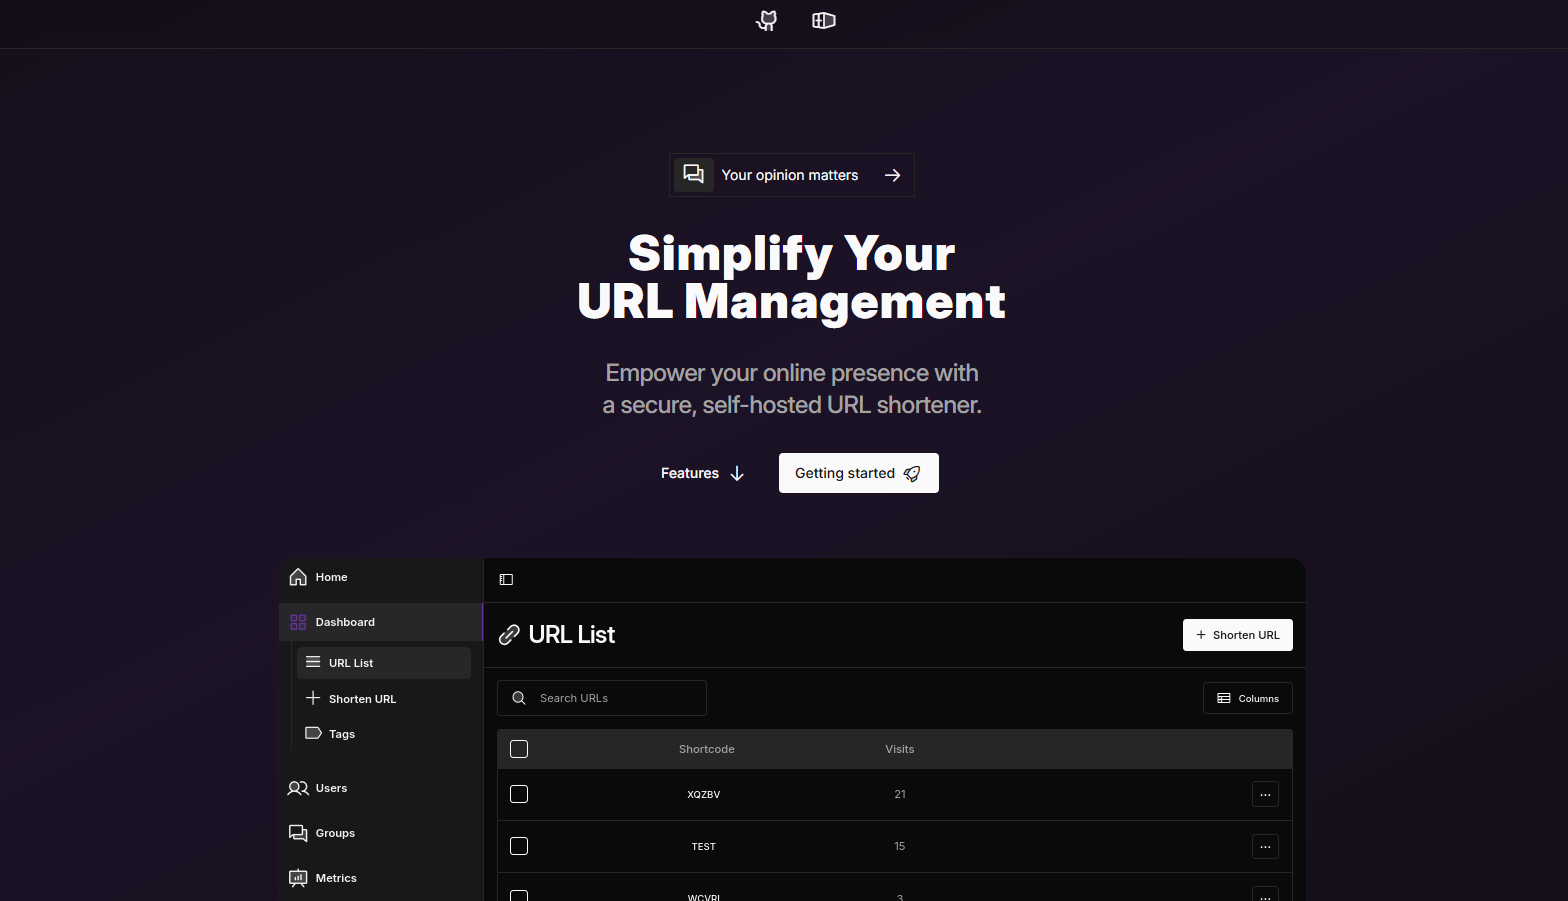Sort by the Shortcode column header
The width and height of the screenshot is (1568, 901).
tap(707, 749)
